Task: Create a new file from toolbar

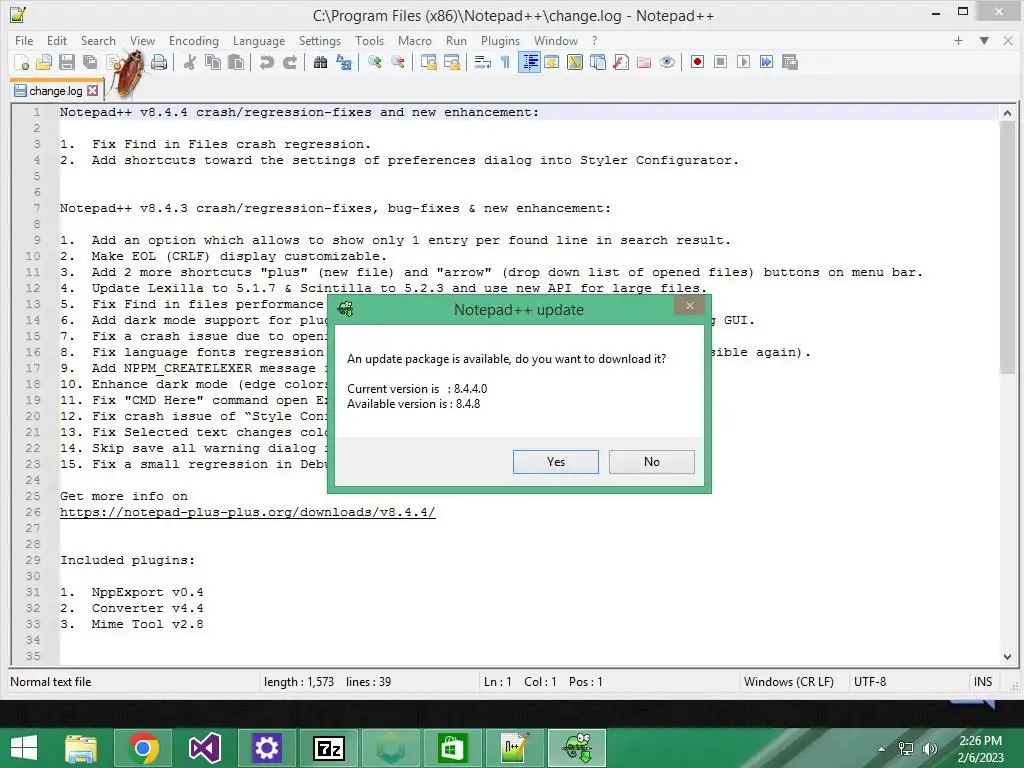Action: click(21, 63)
